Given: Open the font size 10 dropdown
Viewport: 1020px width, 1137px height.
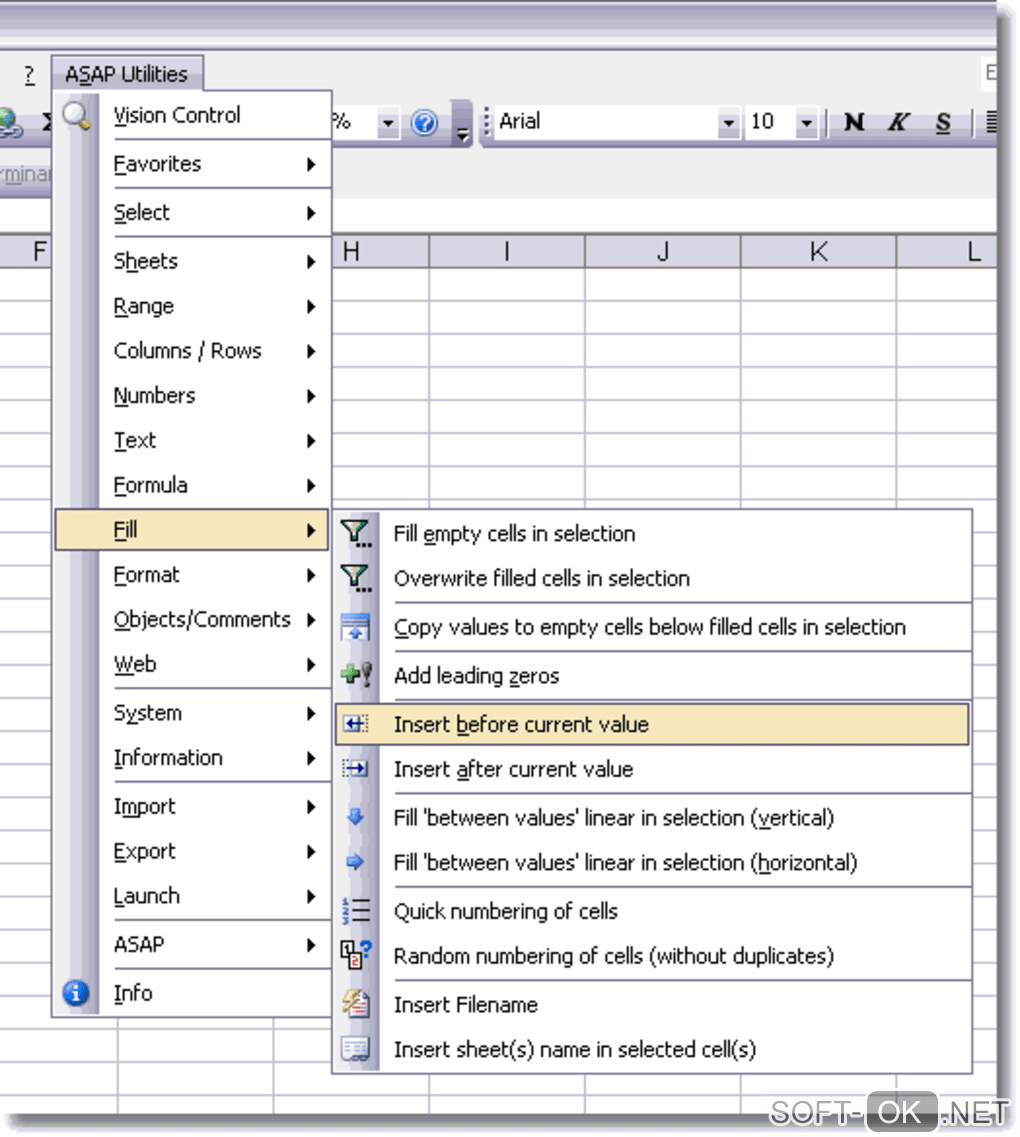Looking at the screenshot, I should [806, 123].
